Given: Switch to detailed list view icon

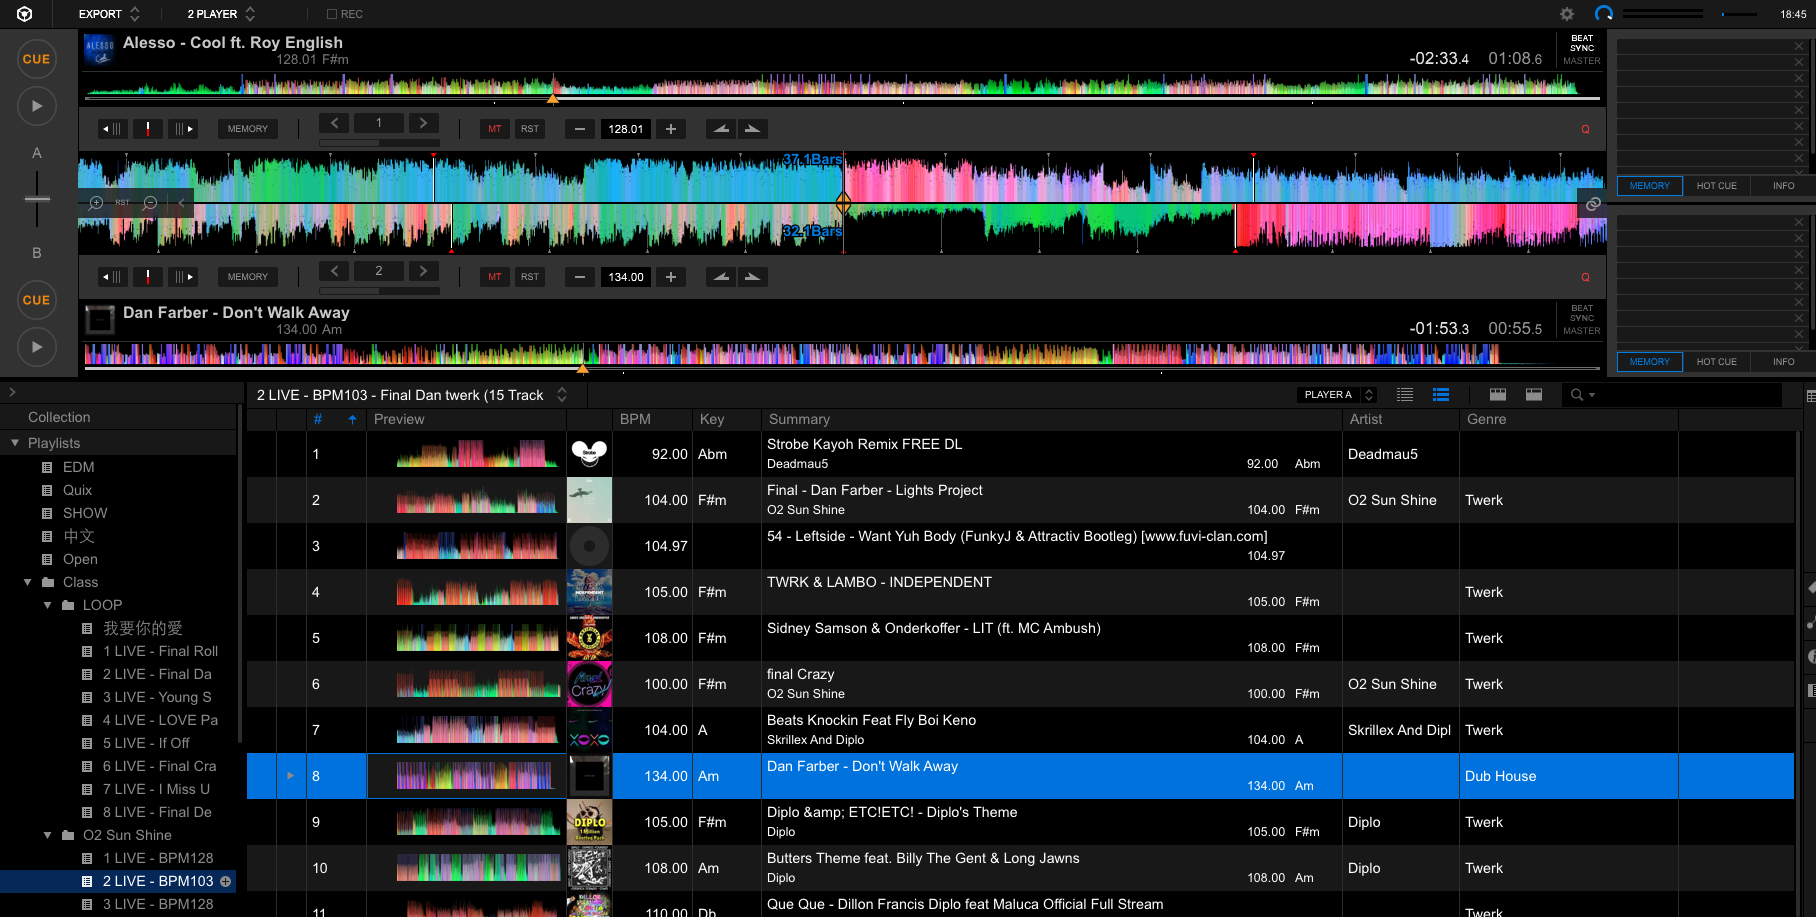Looking at the screenshot, I should pos(1441,395).
